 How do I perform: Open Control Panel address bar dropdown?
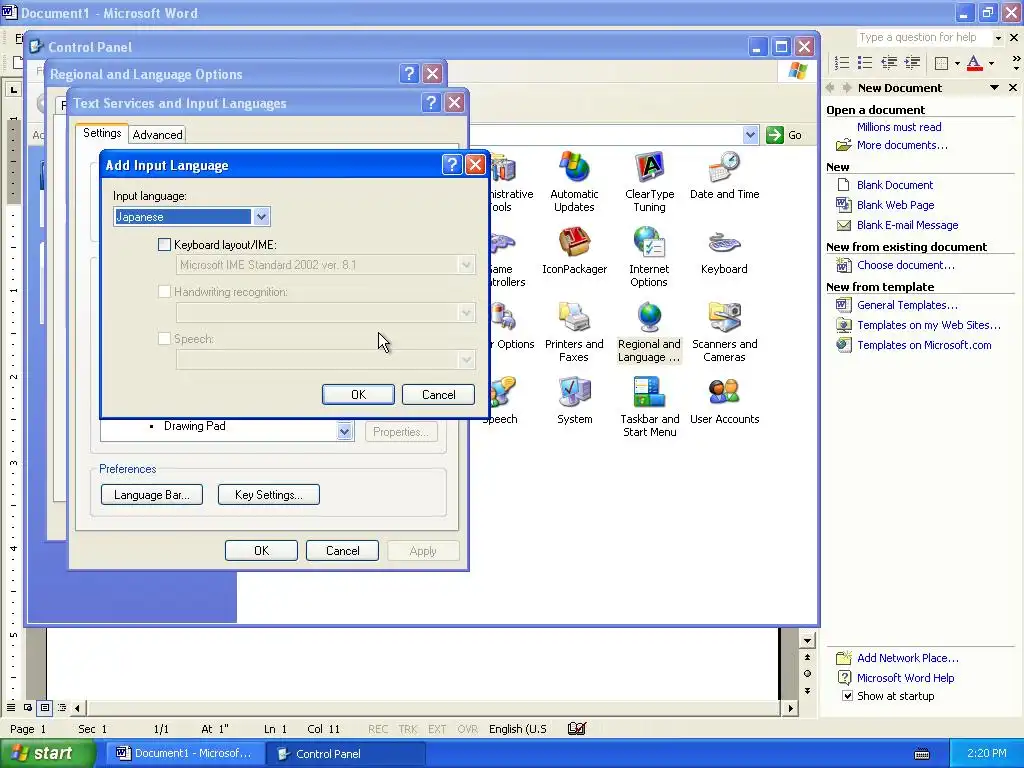pos(750,135)
